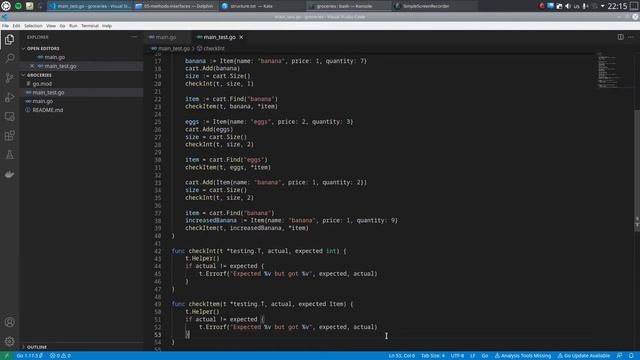Show errors and warnings count in status bar

click(60, 356)
